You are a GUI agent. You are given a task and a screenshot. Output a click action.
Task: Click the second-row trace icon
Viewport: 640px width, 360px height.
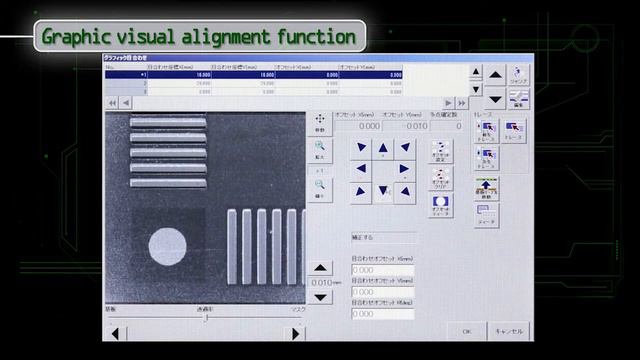pos(487,158)
